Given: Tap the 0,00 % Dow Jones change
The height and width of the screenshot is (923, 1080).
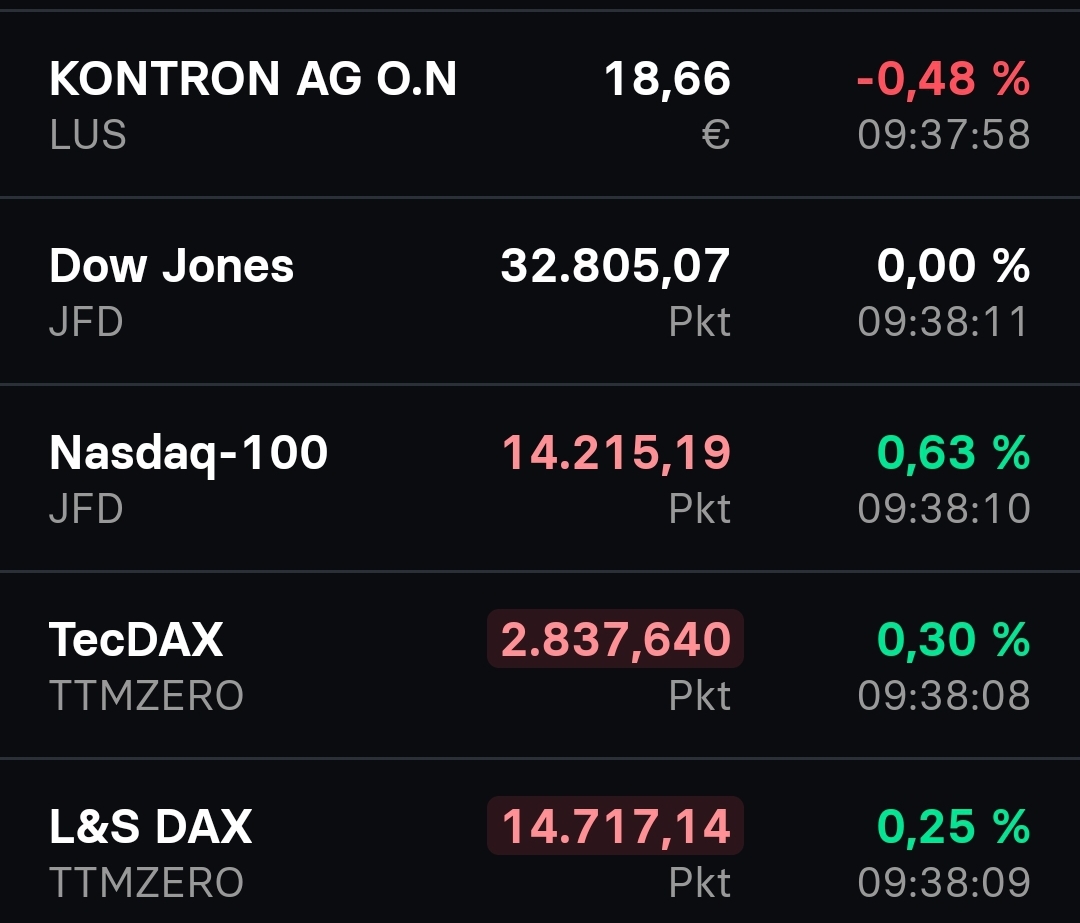Looking at the screenshot, I should (x=953, y=266).
